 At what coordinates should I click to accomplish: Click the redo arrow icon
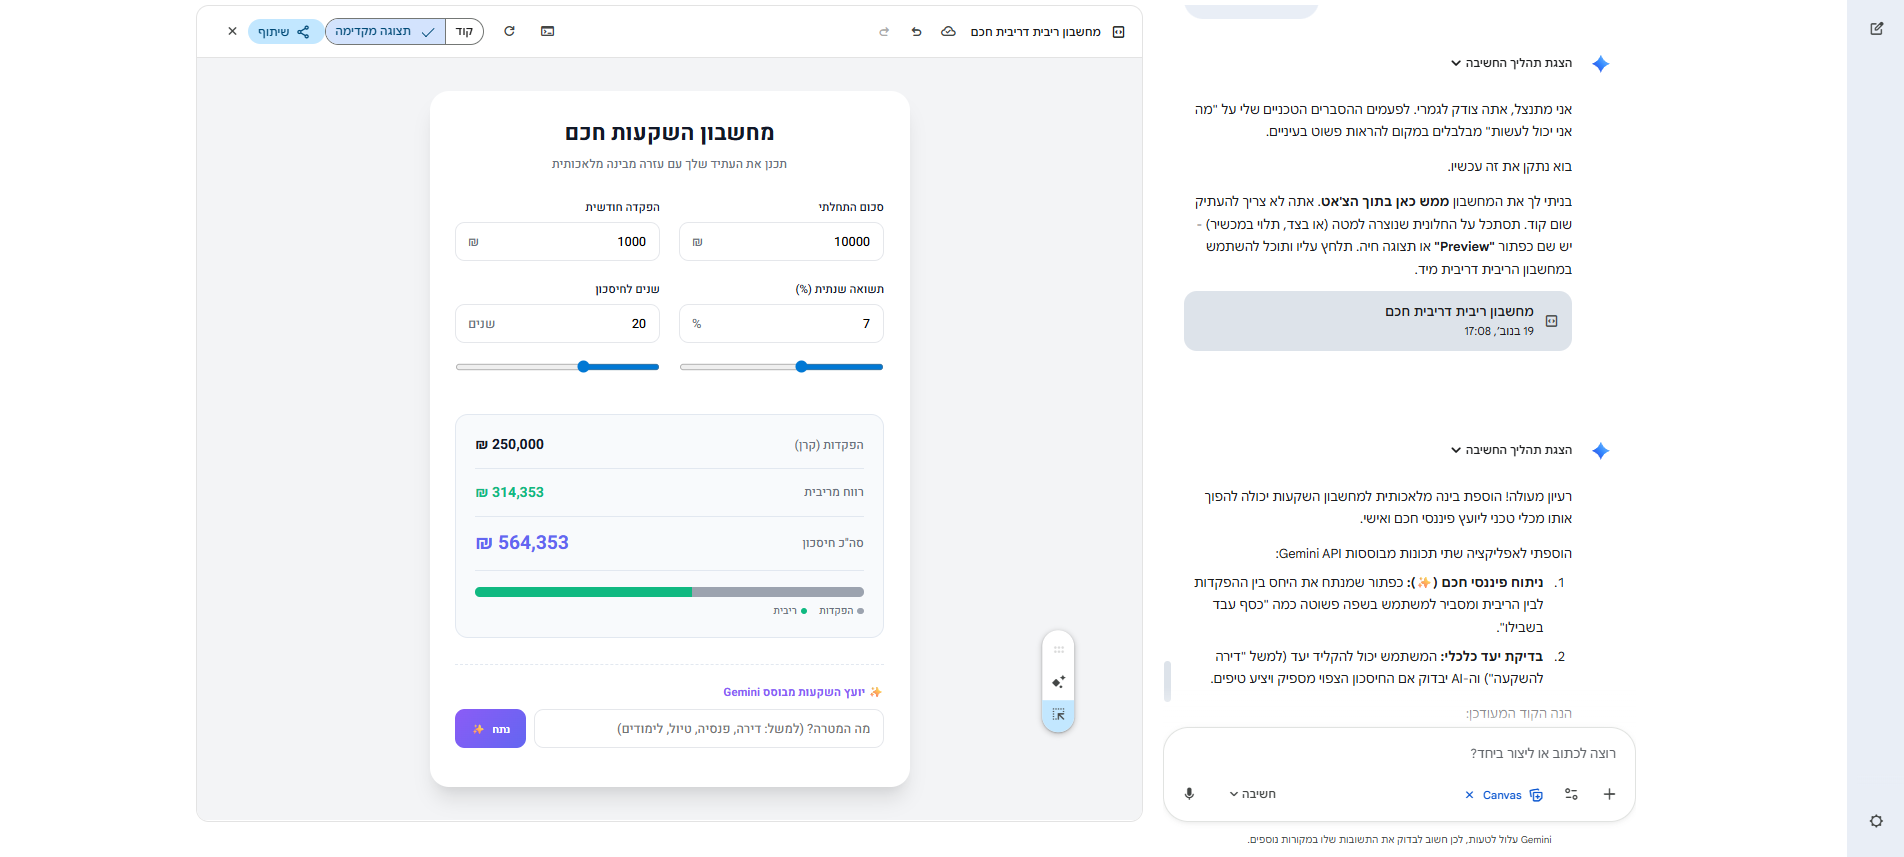point(884,32)
